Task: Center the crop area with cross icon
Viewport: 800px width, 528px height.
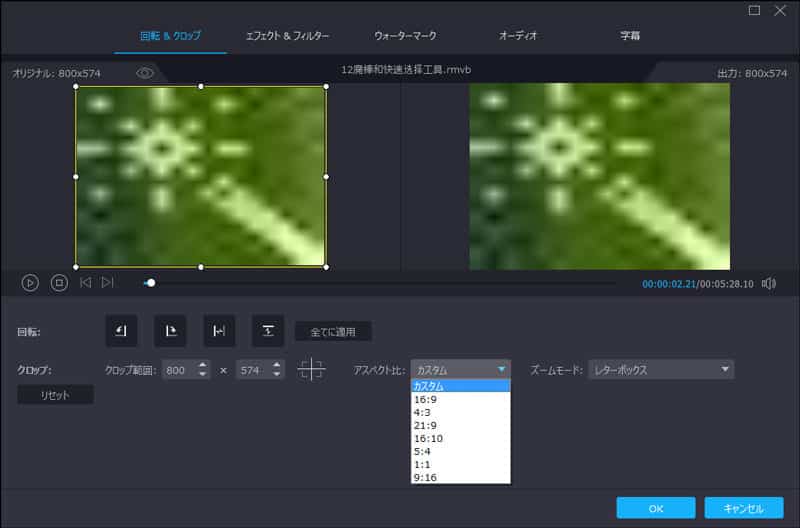Action: pos(311,369)
